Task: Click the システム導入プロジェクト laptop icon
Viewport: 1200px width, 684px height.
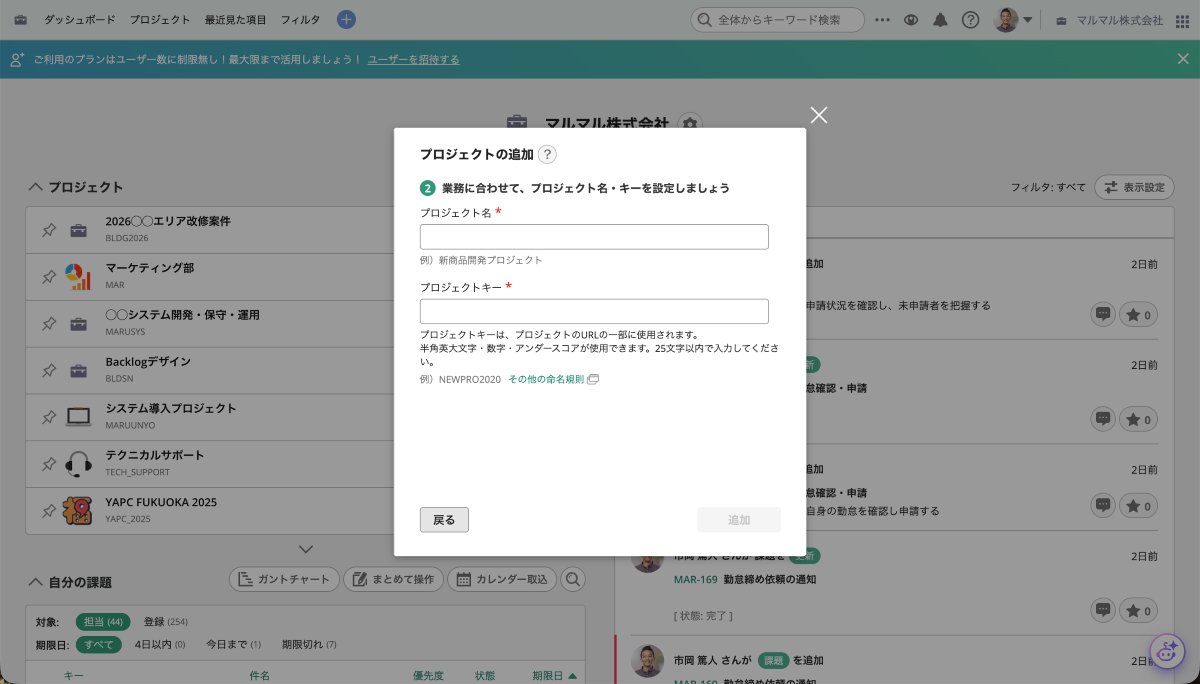Action: (78, 417)
